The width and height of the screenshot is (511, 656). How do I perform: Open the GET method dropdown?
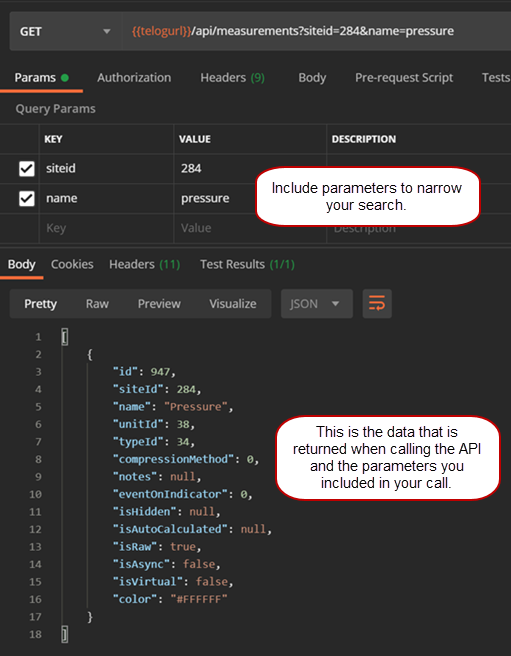(65, 31)
